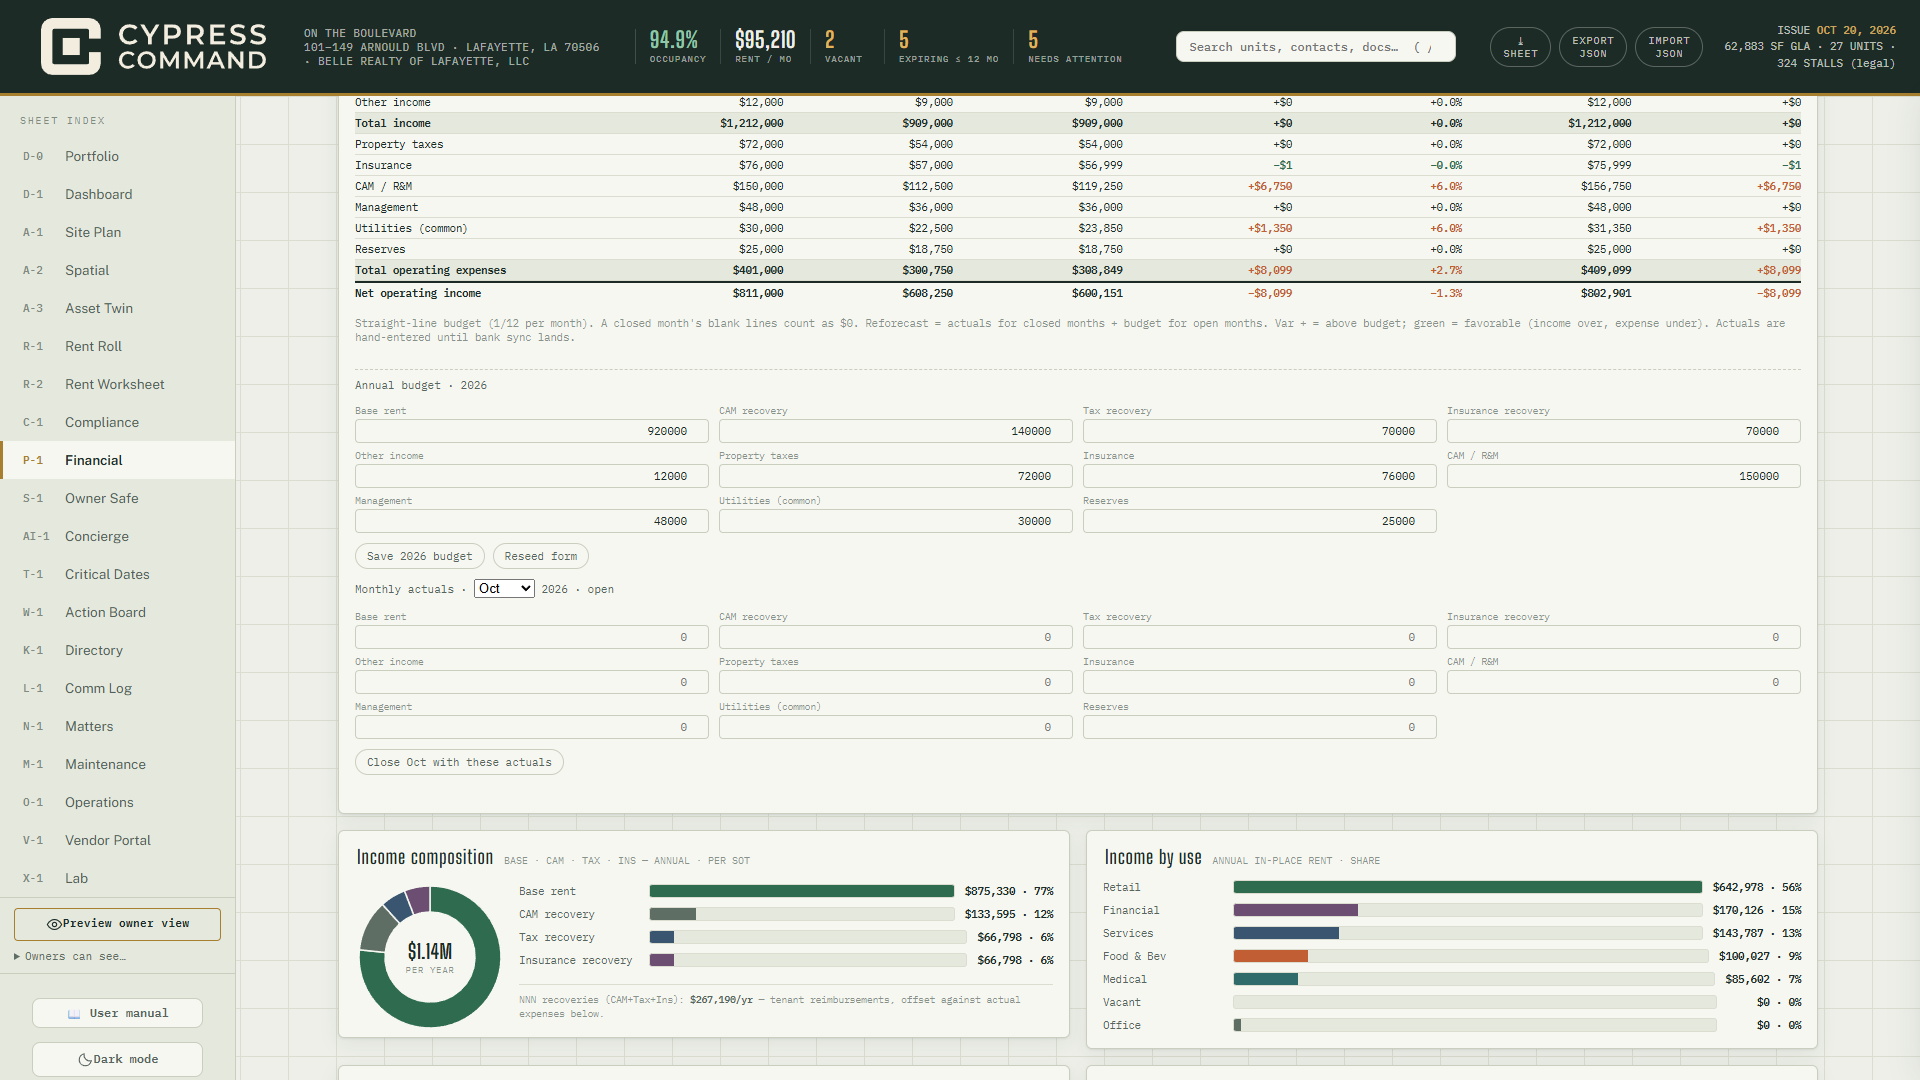Viewport: 1920px width, 1080px height.
Task: Click the Preview owner view button
Action: [117, 924]
